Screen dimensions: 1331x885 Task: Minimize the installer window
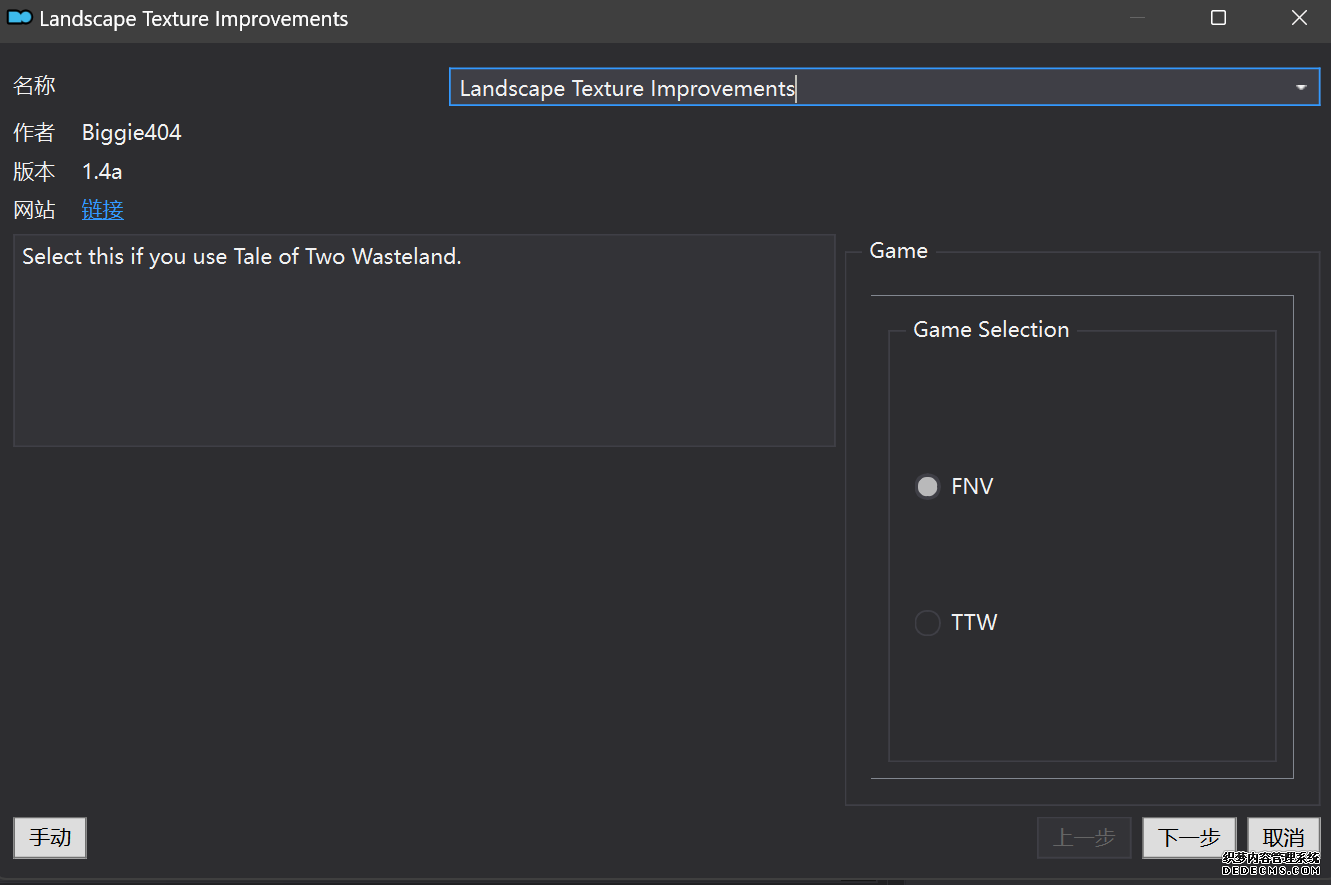(x=1137, y=19)
